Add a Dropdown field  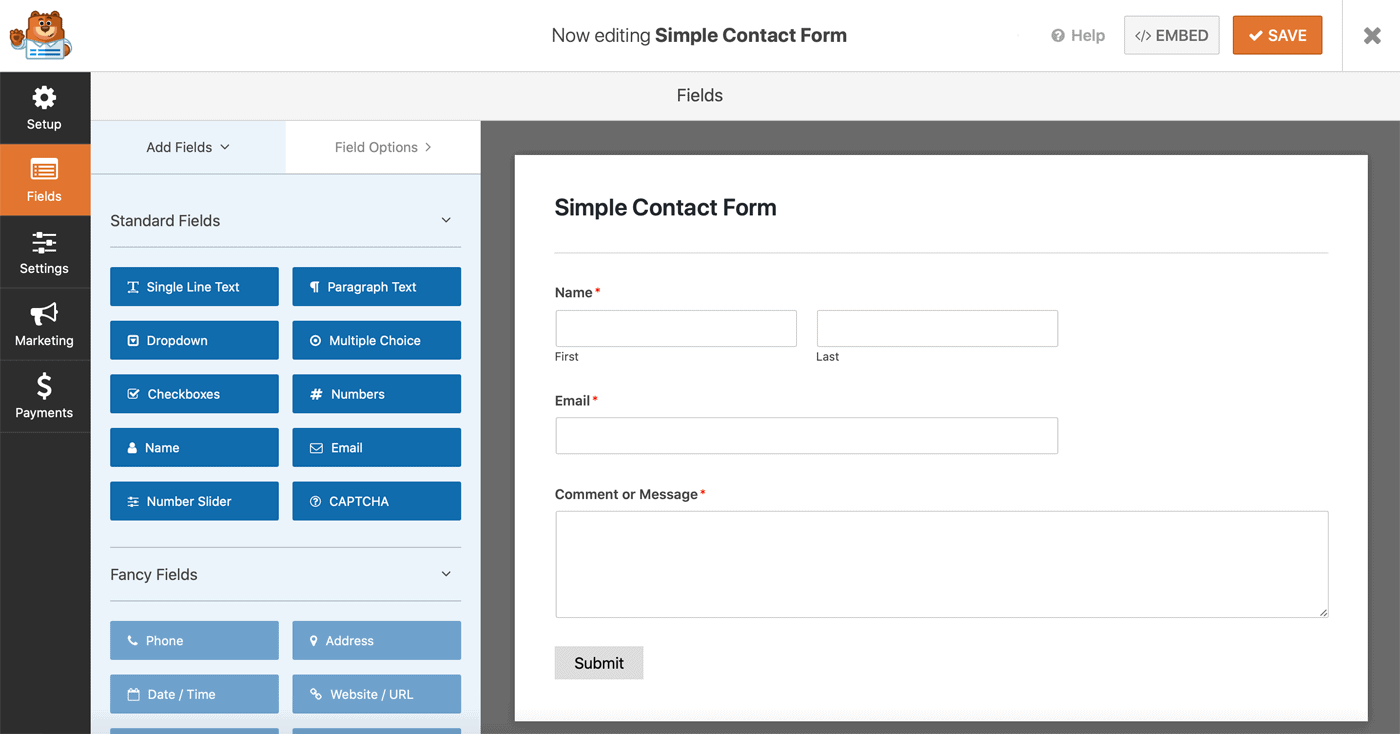click(x=194, y=340)
